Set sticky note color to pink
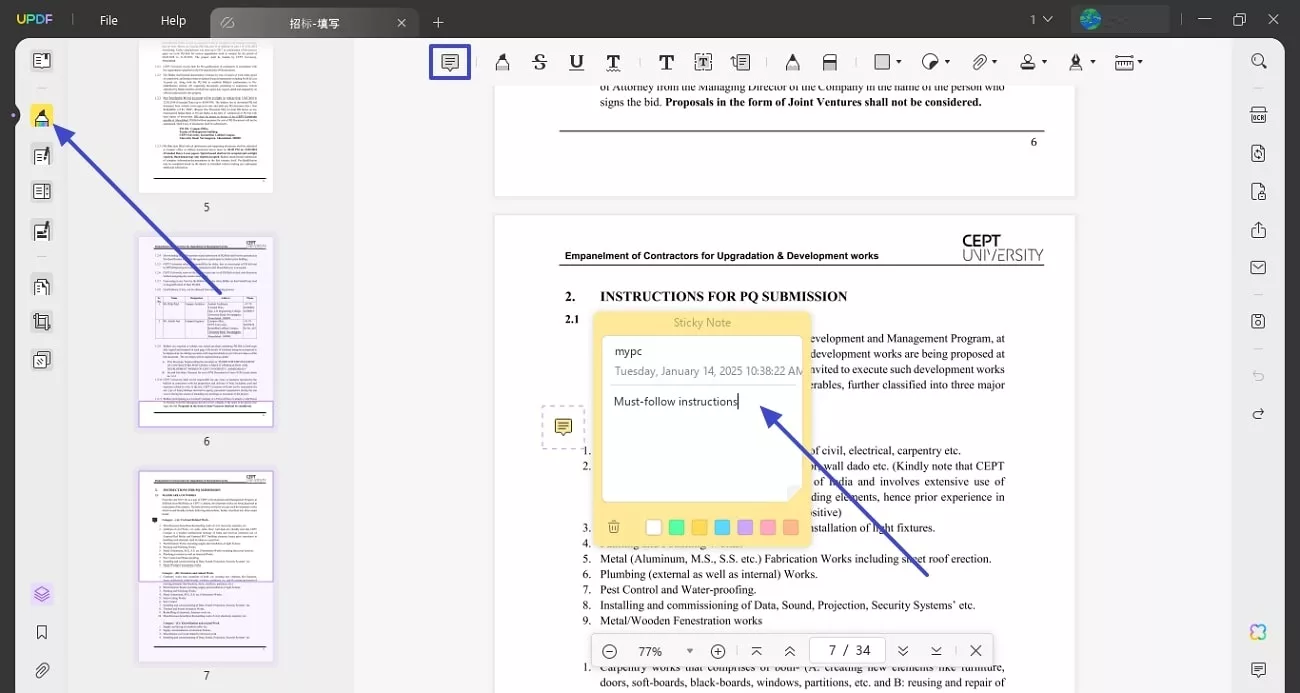Viewport: 1300px width, 693px height. (768, 527)
